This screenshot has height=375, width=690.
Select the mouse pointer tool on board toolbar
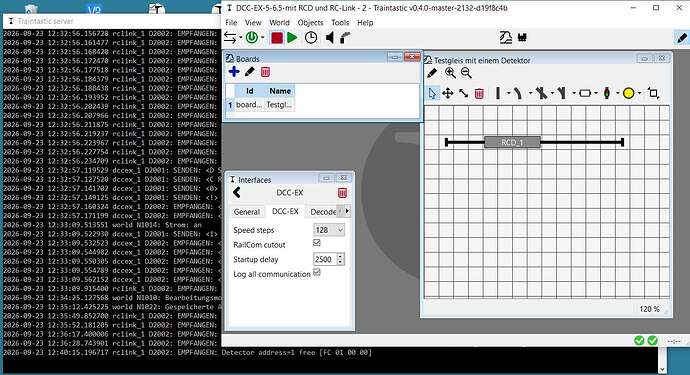(432, 93)
